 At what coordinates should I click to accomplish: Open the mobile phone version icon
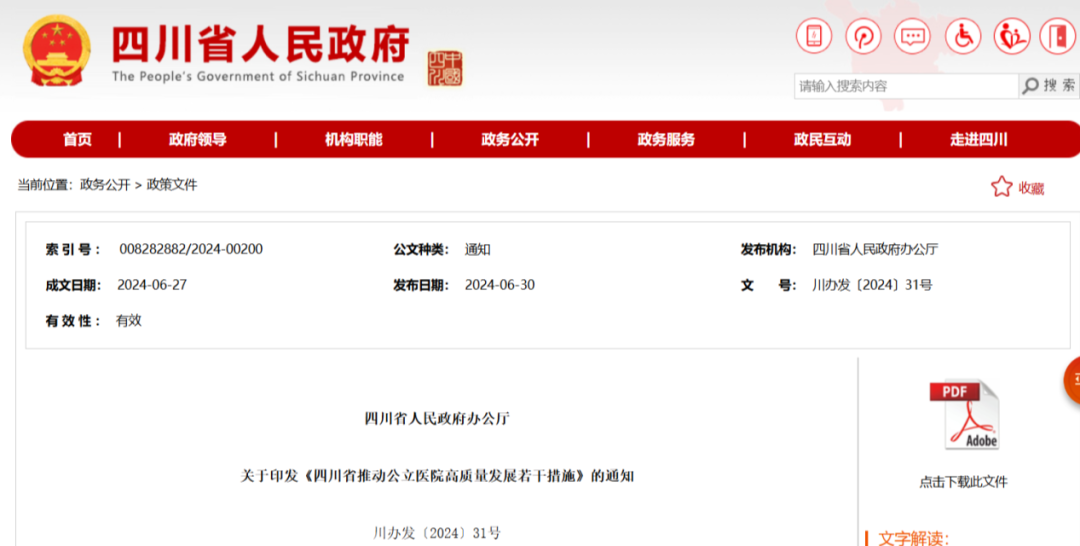(813, 36)
